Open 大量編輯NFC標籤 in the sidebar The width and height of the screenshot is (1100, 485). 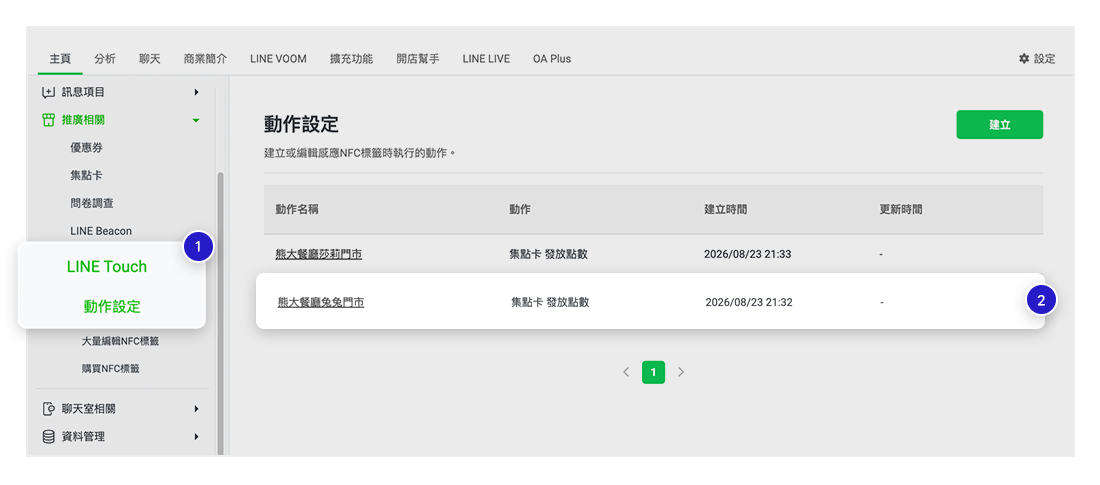121,341
